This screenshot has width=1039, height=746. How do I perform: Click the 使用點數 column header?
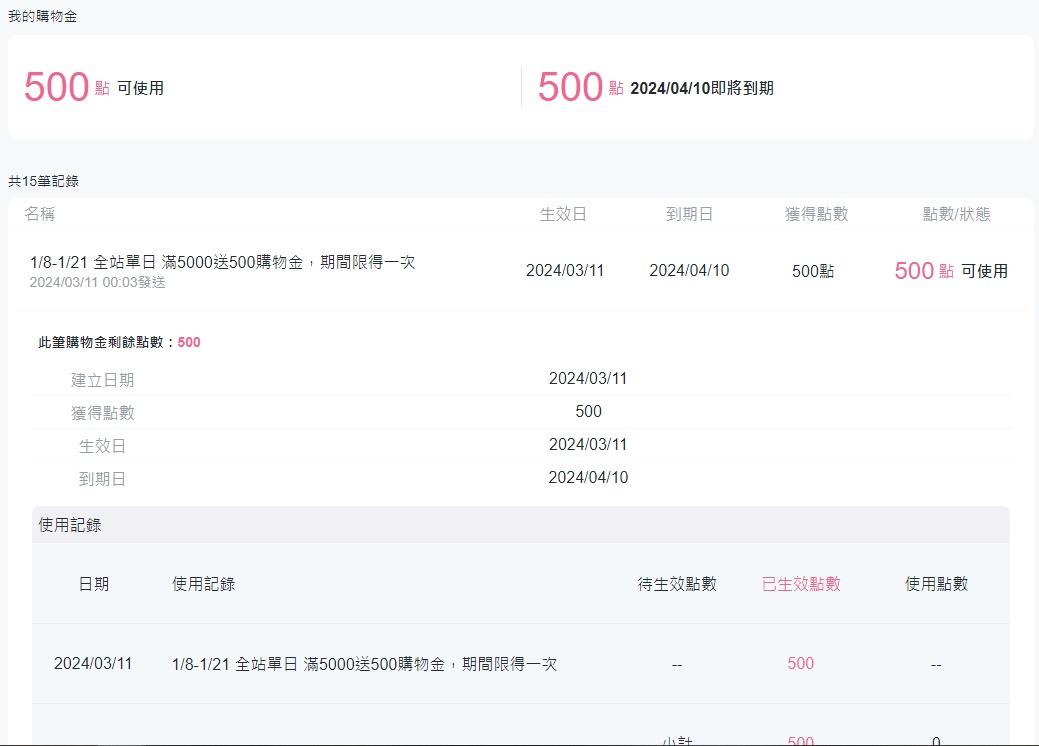point(936,584)
